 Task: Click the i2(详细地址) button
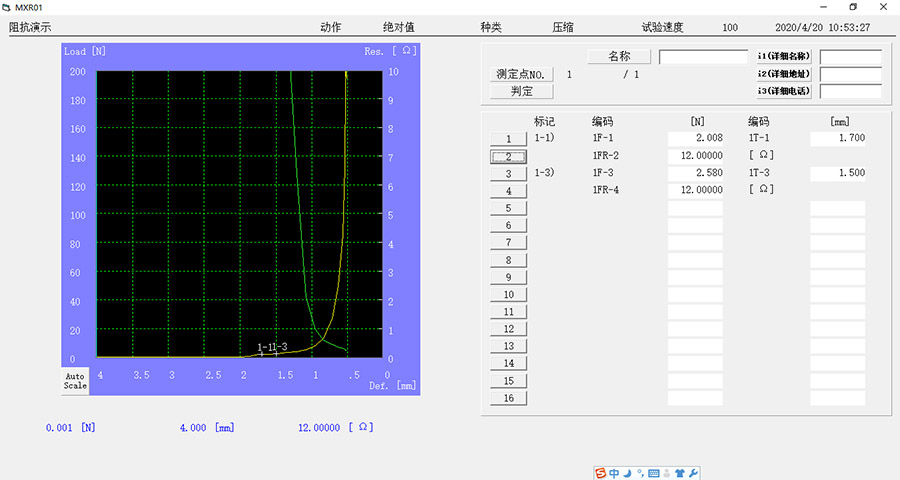click(784, 73)
